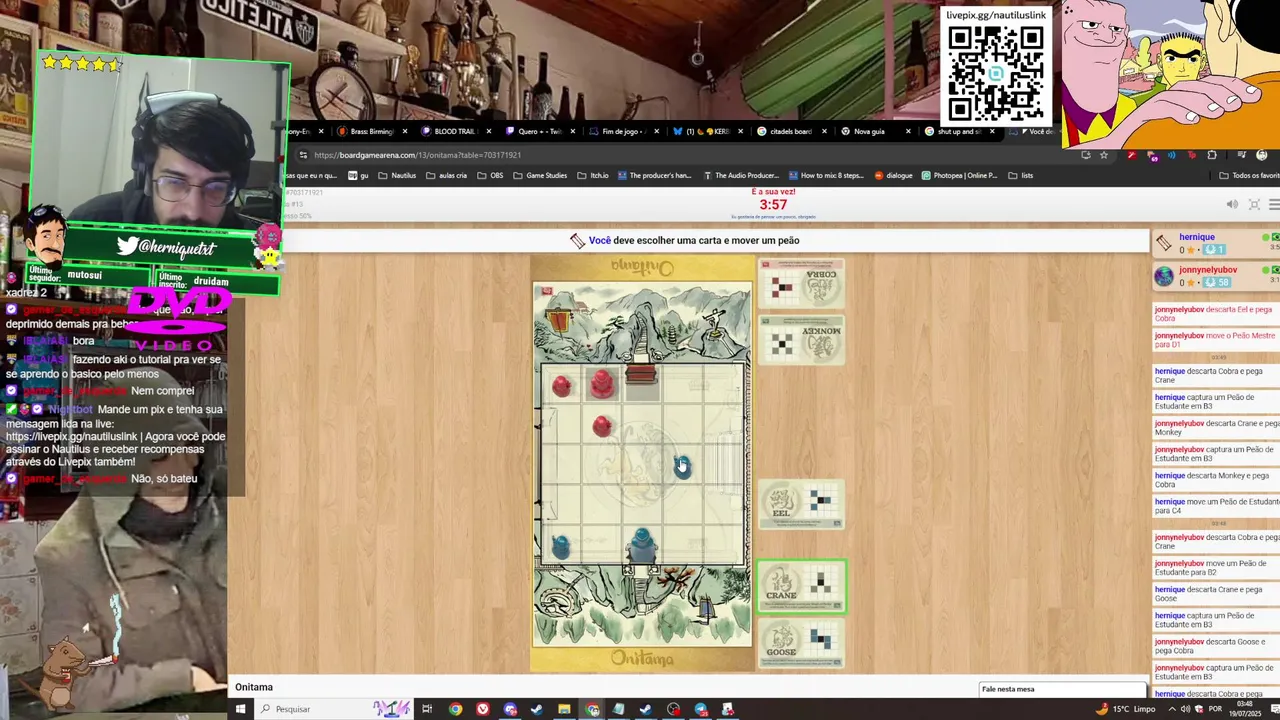Click 'hernique descarta Monkey e pega Cobra' log

(x=1216, y=480)
